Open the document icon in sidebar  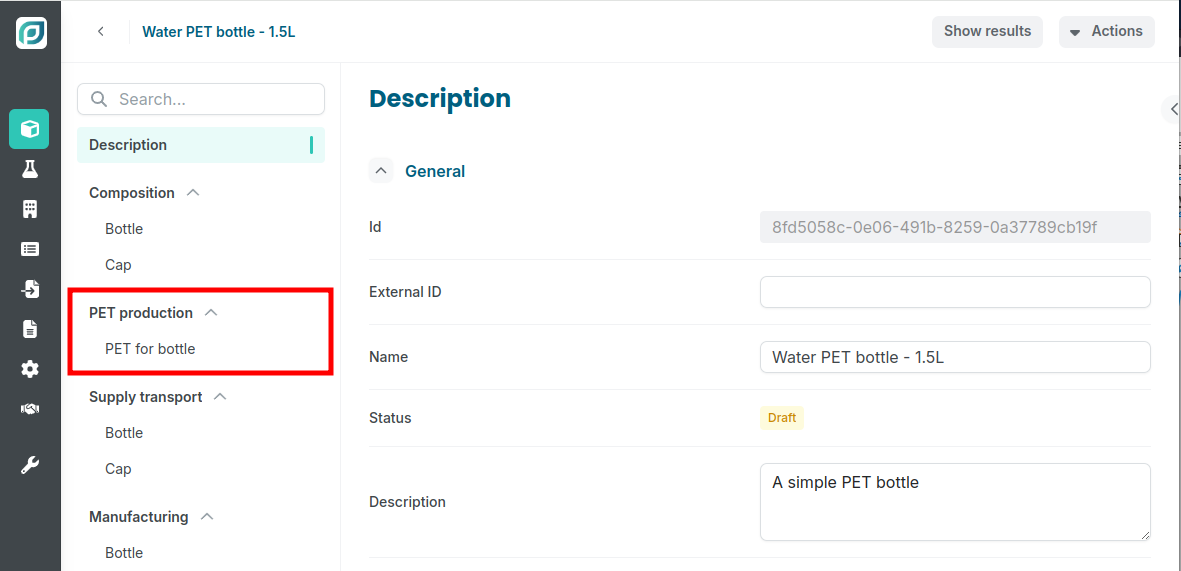(x=29, y=329)
